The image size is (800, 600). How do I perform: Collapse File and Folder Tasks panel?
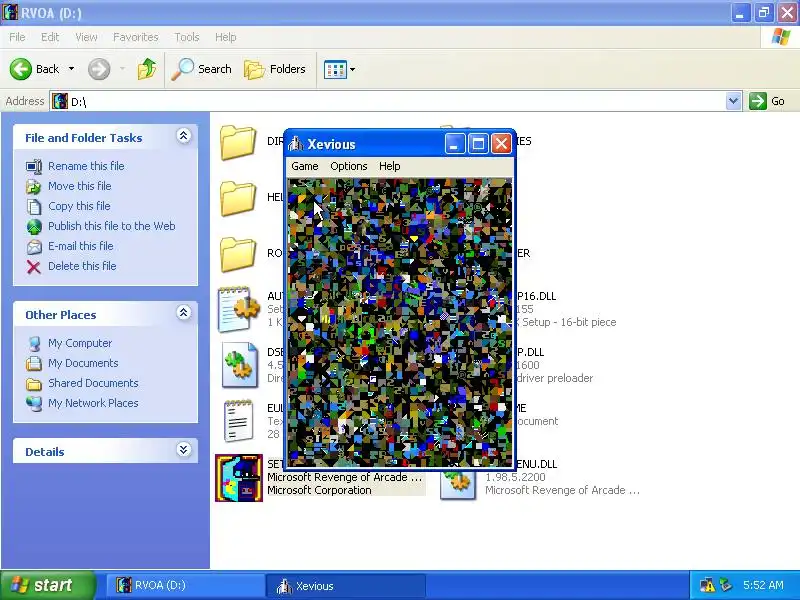click(184, 136)
